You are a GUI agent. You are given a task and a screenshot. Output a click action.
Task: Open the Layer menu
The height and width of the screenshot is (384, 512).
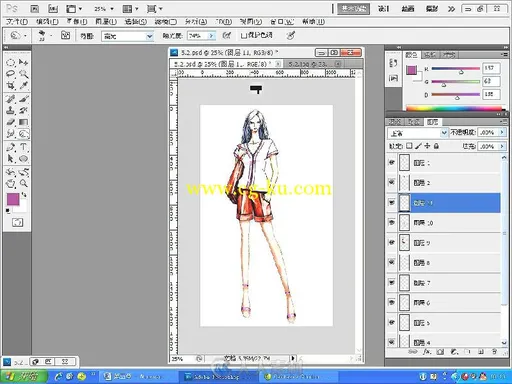[x=106, y=22]
